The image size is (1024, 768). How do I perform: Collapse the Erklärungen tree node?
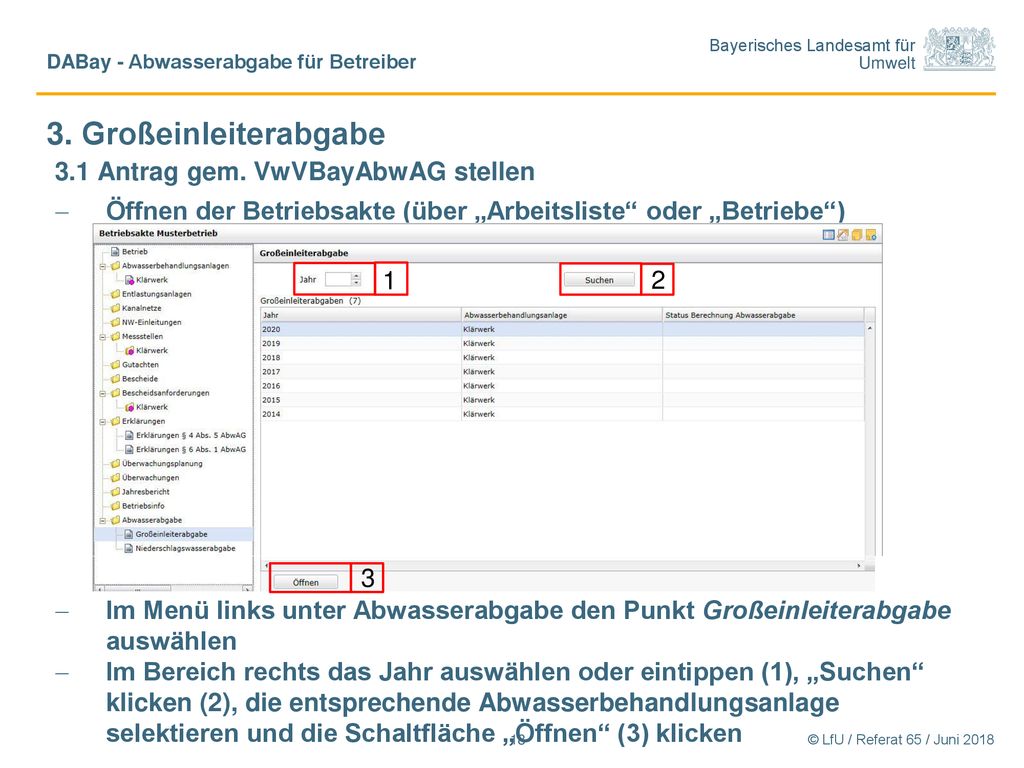pyautogui.click(x=103, y=422)
